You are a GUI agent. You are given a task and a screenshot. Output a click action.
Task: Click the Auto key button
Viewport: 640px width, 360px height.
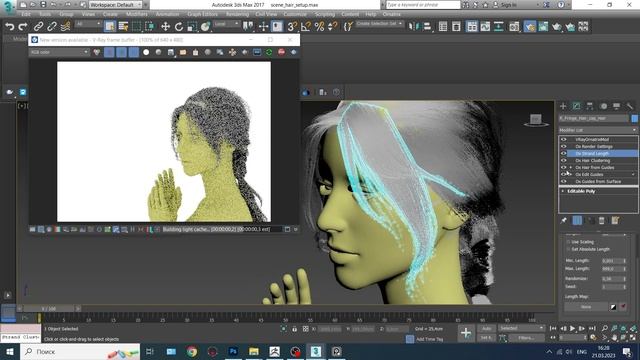coord(486,329)
